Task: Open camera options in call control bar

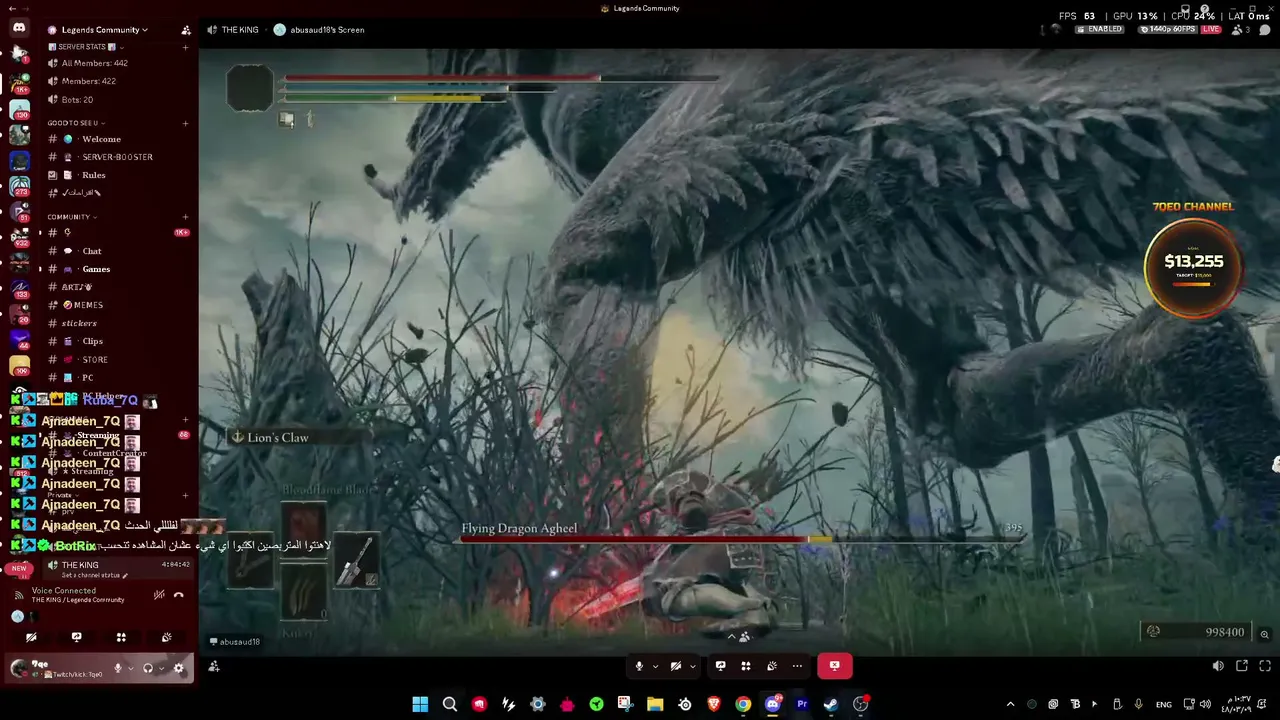Action: point(693,666)
